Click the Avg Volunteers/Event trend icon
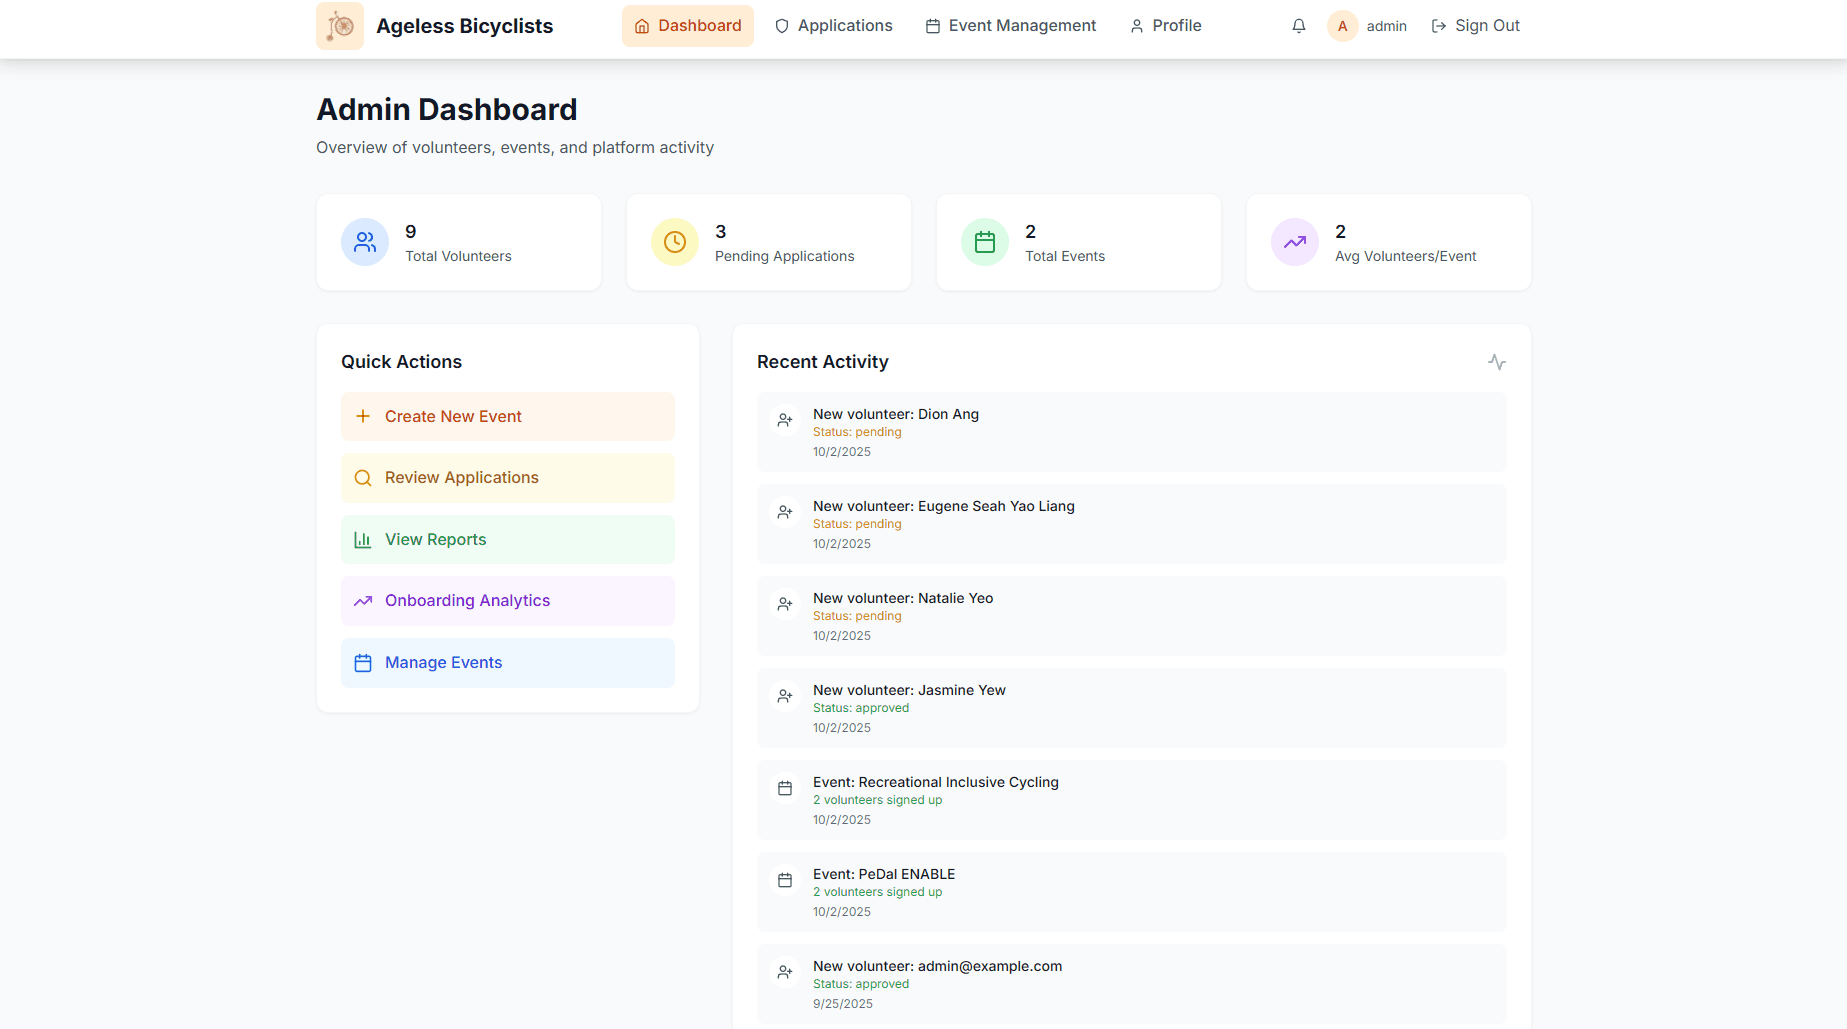 (1294, 242)
